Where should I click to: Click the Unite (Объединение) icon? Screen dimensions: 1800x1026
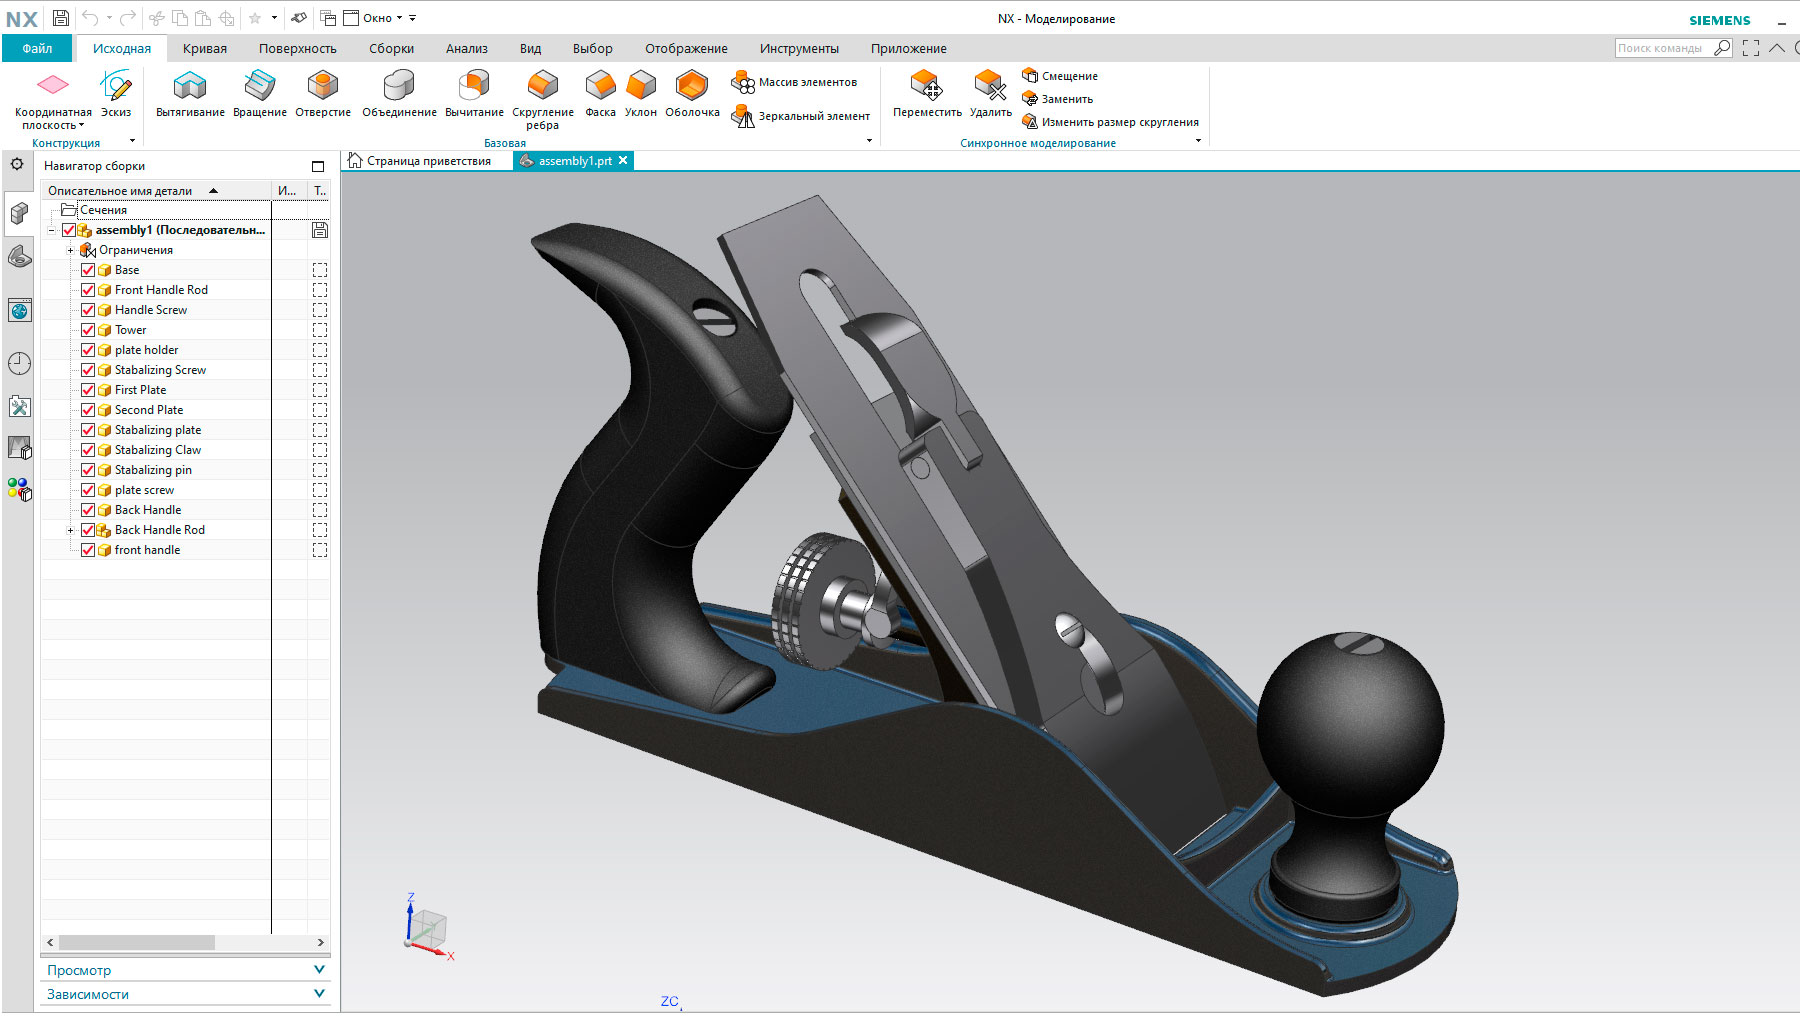tap(399, 85)
